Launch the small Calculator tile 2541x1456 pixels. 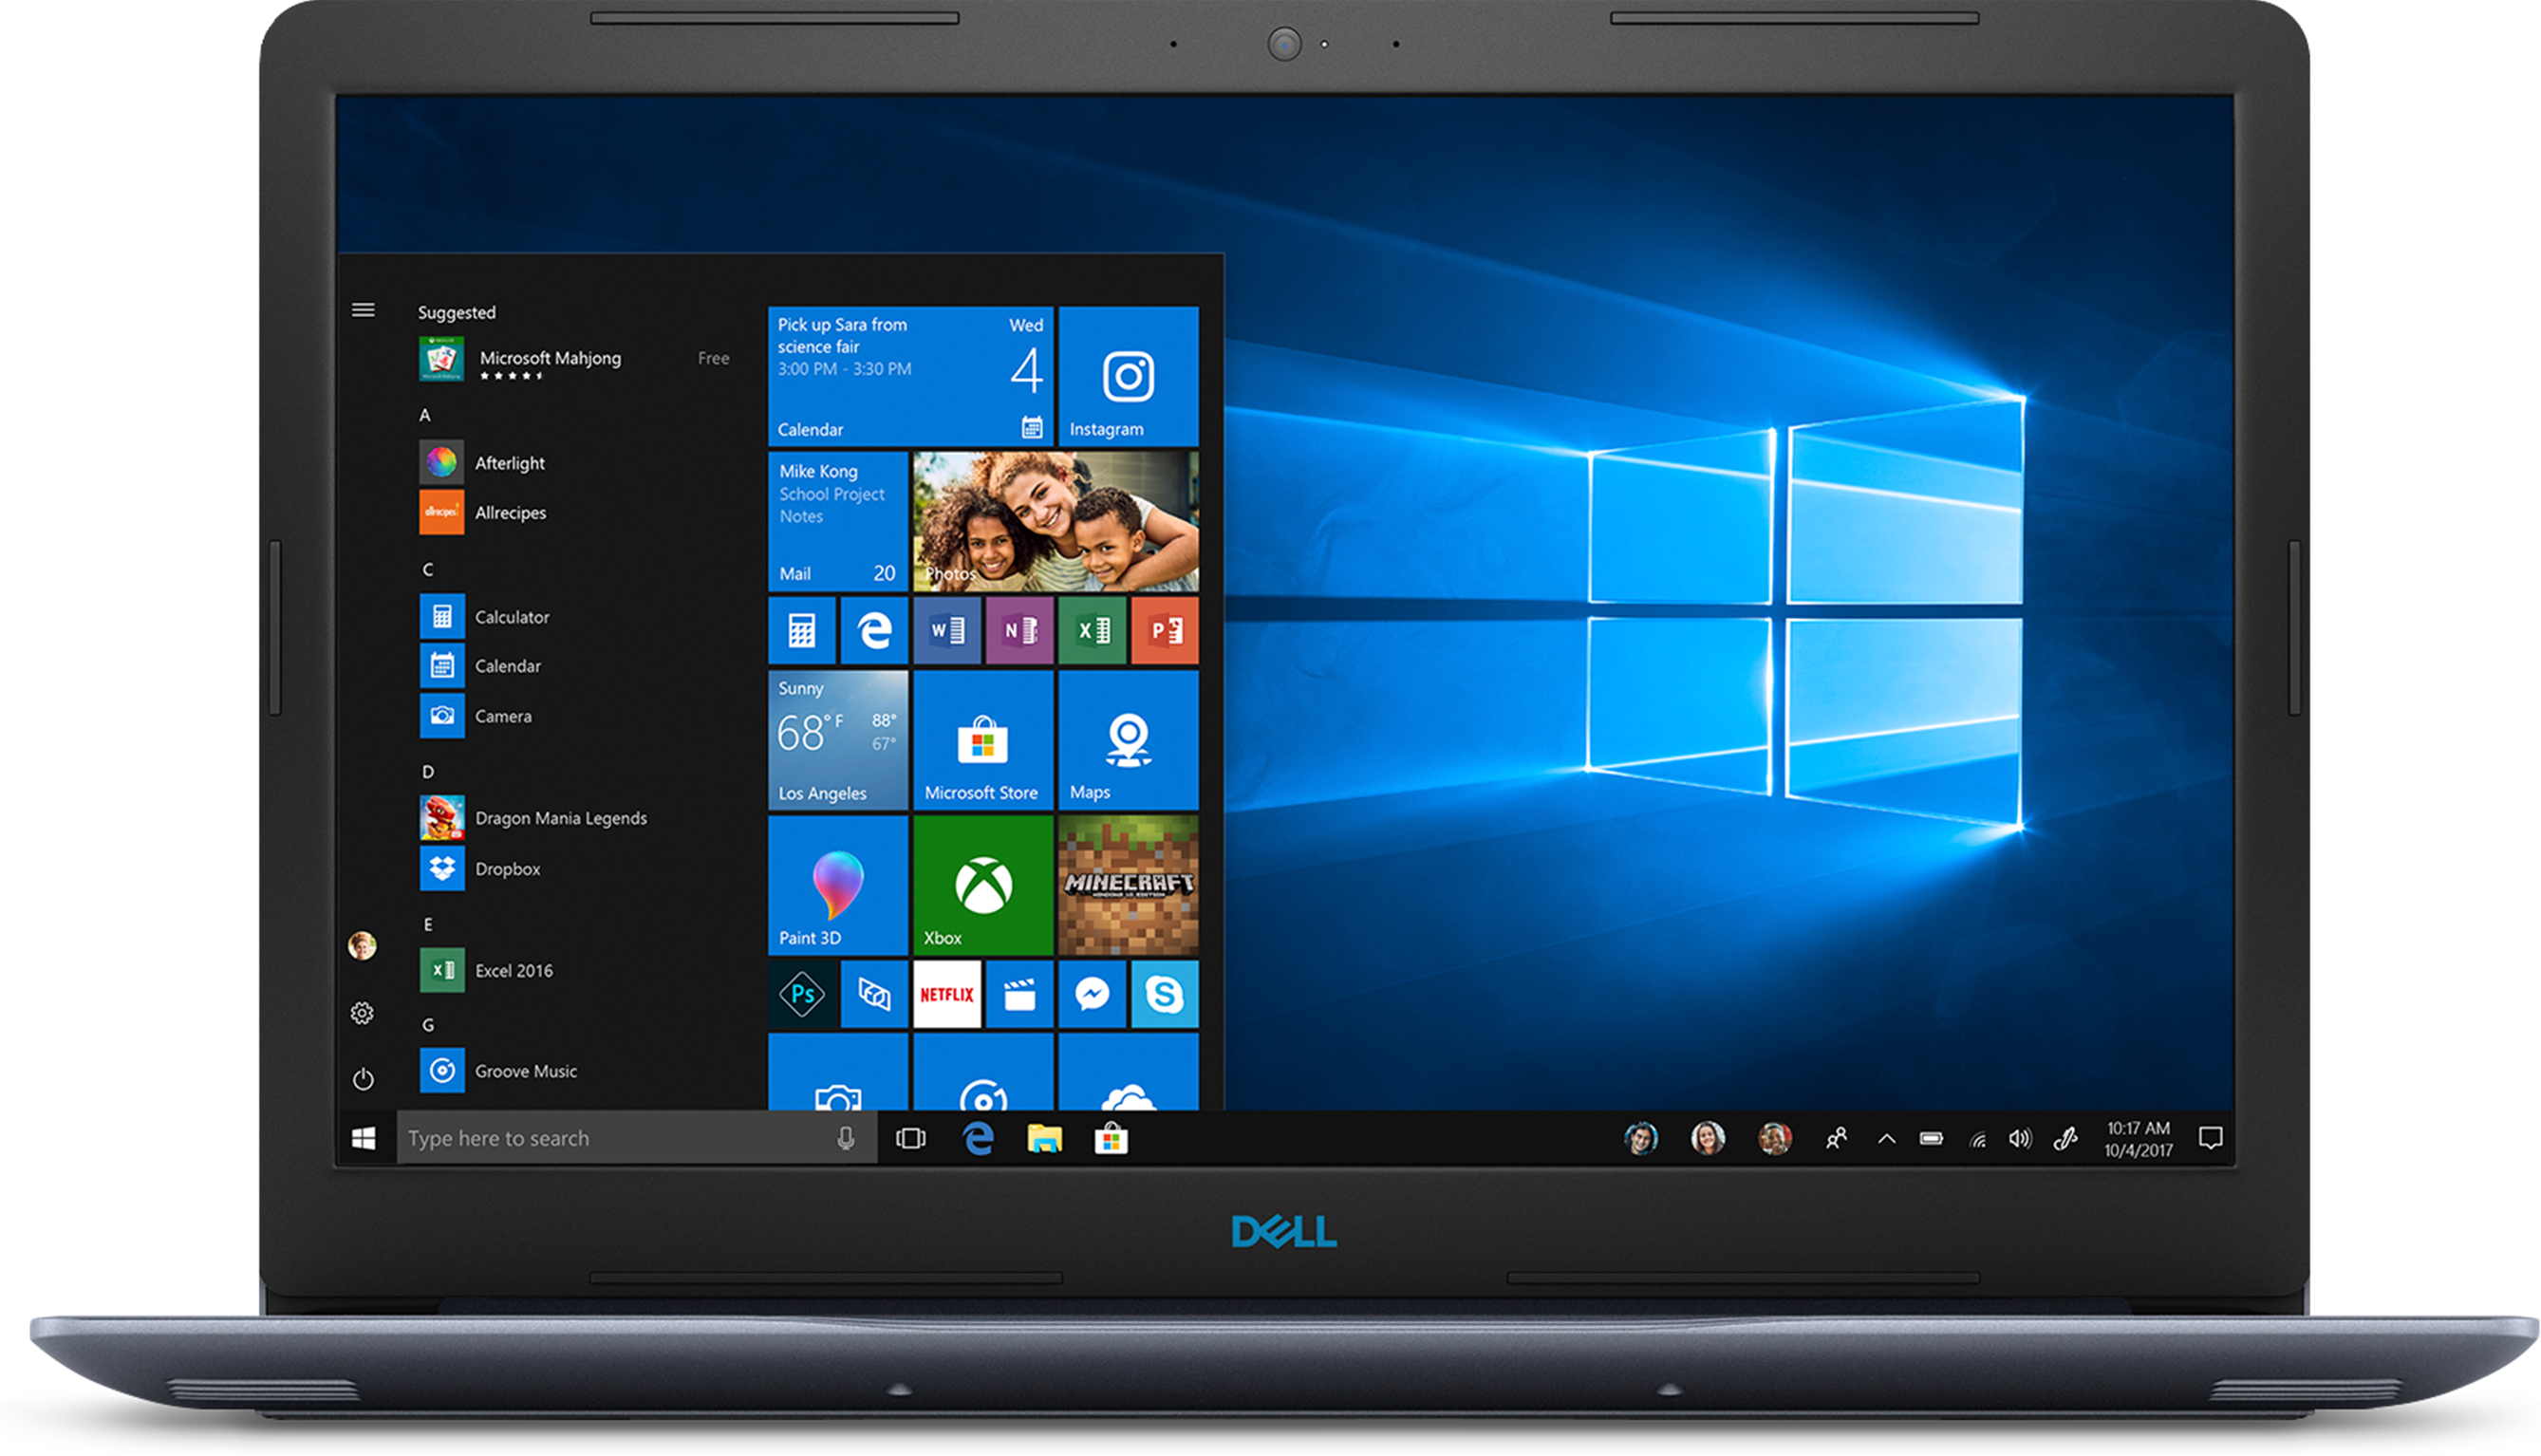[802, 630]
